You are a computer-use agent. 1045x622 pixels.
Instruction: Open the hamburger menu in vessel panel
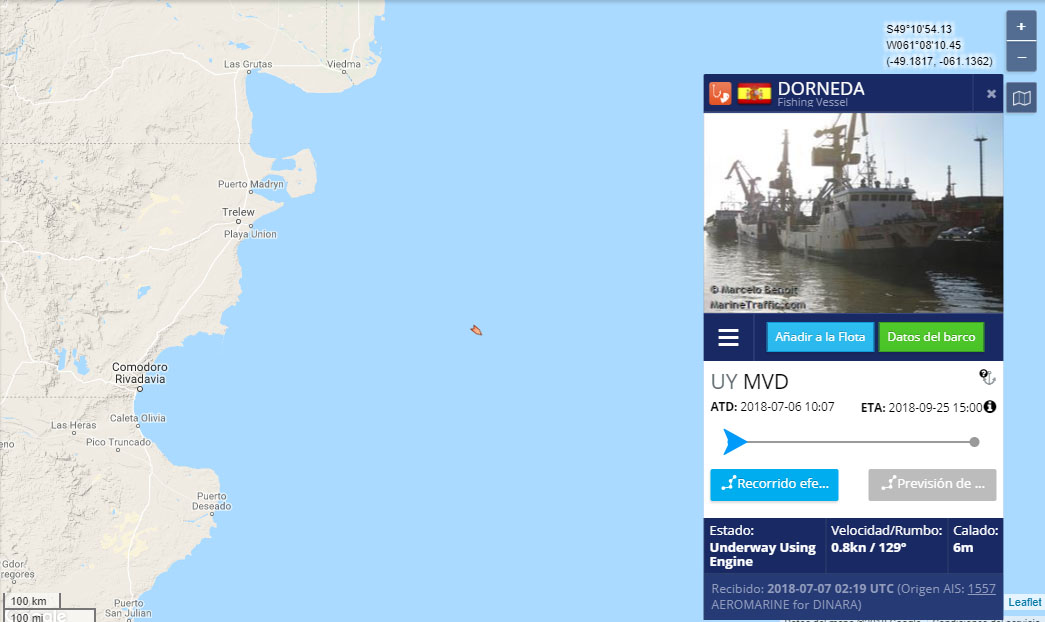tap(728, 337)
